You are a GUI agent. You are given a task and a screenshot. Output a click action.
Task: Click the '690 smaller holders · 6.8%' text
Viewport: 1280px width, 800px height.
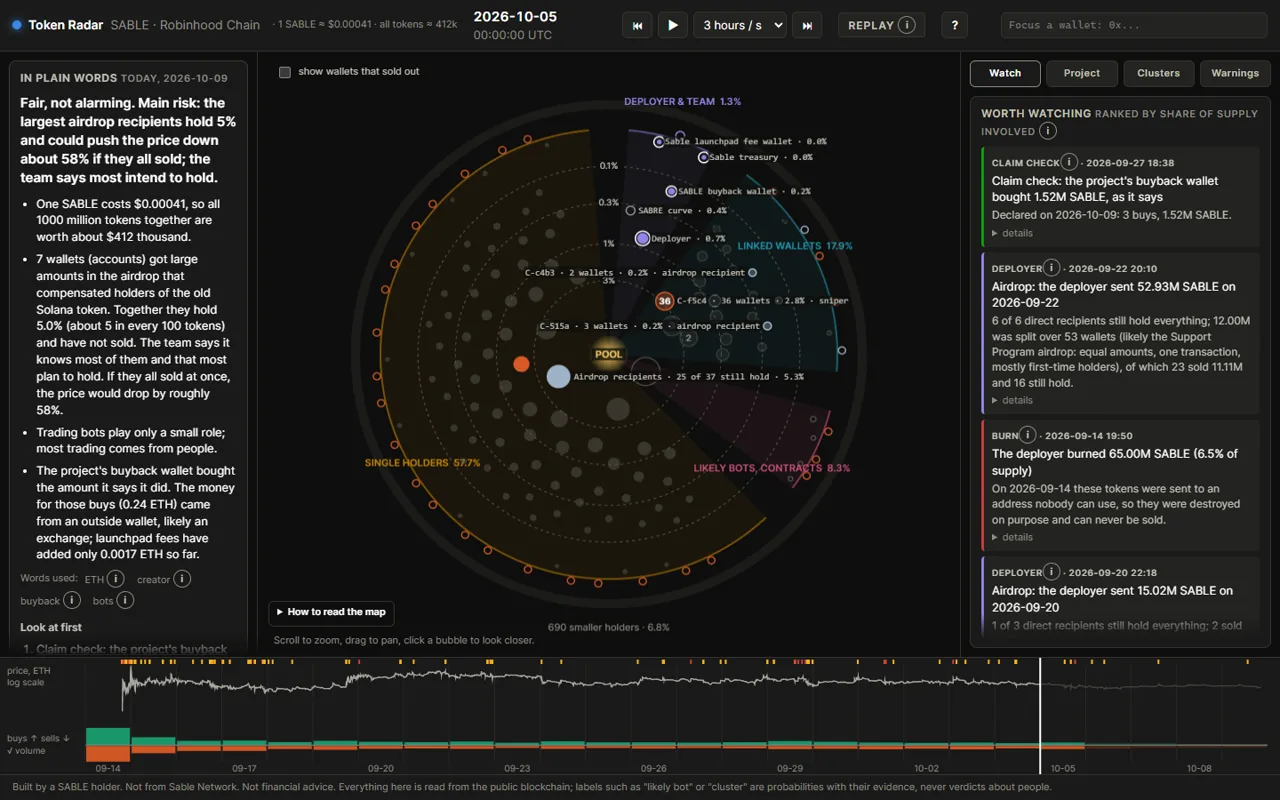[608, 628]
